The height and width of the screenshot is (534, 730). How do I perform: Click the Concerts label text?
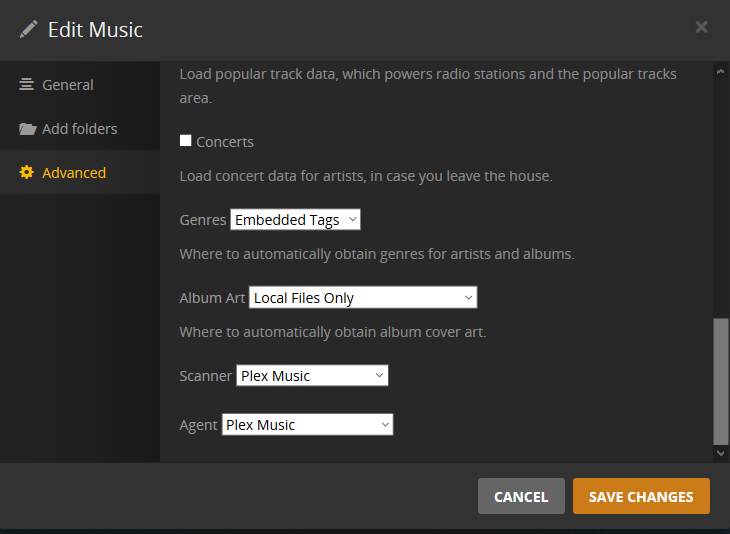point(225,142)
